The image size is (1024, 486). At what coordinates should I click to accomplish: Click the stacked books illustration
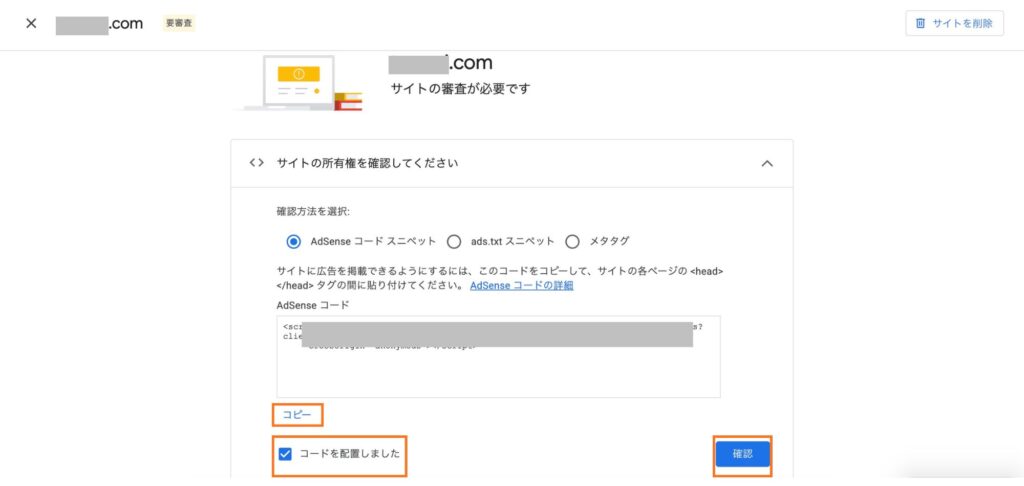[x=347, y=100]
